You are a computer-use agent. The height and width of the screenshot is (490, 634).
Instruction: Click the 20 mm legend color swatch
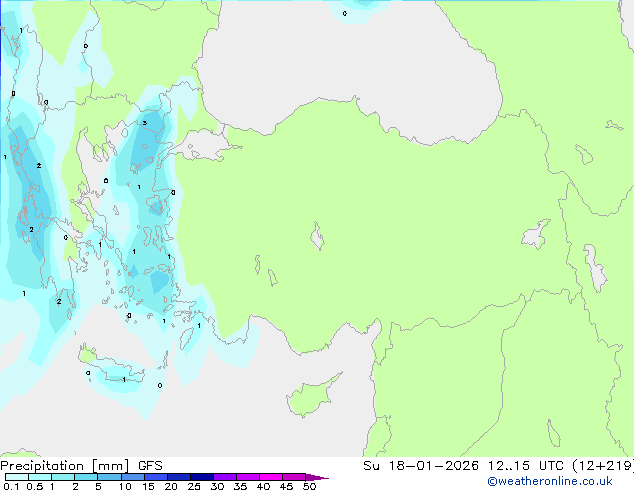coord(179,477)
